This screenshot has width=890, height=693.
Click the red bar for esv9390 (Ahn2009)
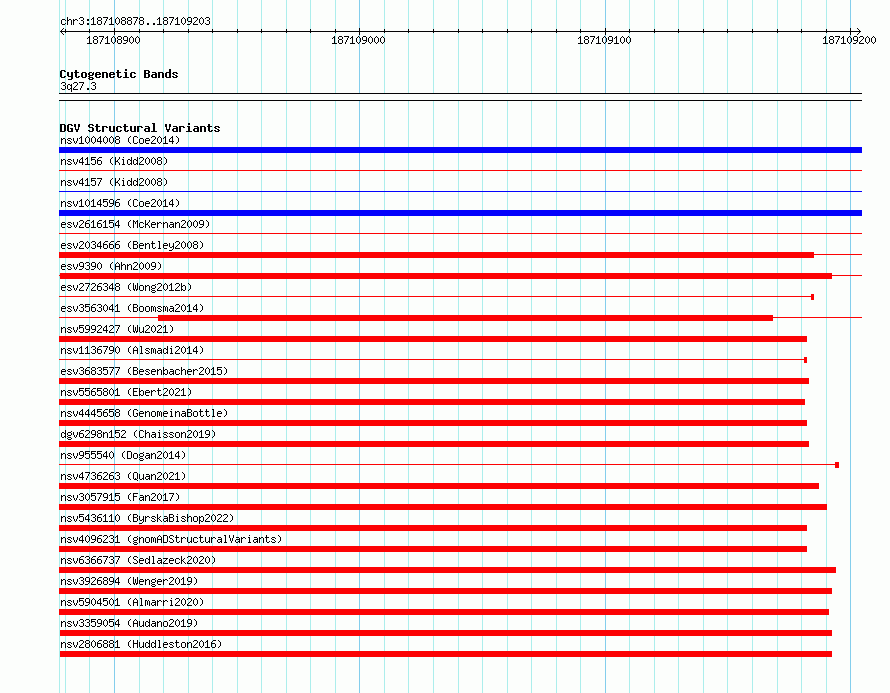pos(446,276)
